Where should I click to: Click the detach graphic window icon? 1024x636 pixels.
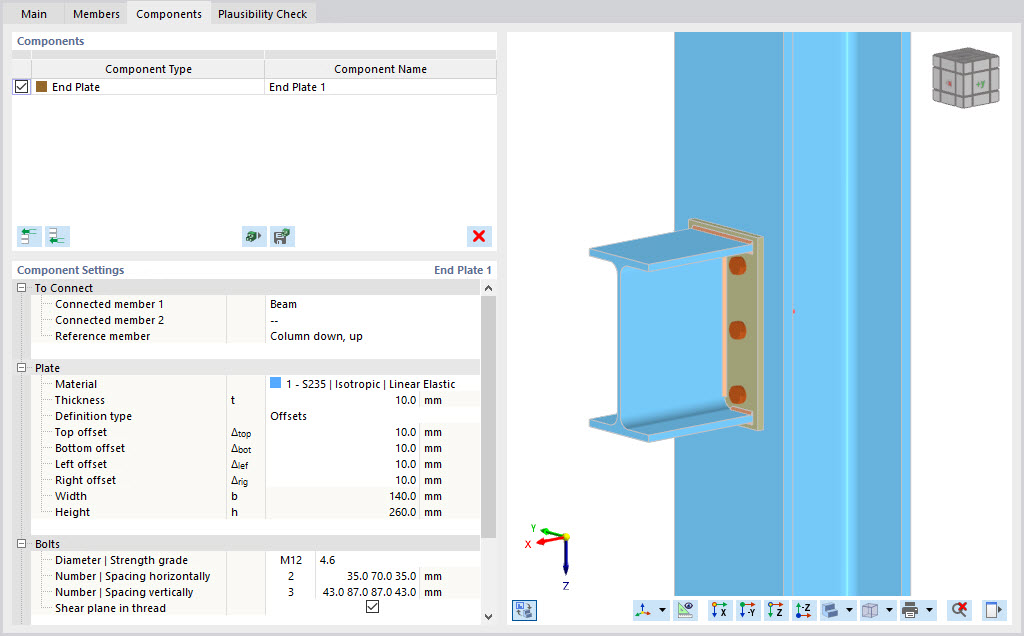pos(993,610)
